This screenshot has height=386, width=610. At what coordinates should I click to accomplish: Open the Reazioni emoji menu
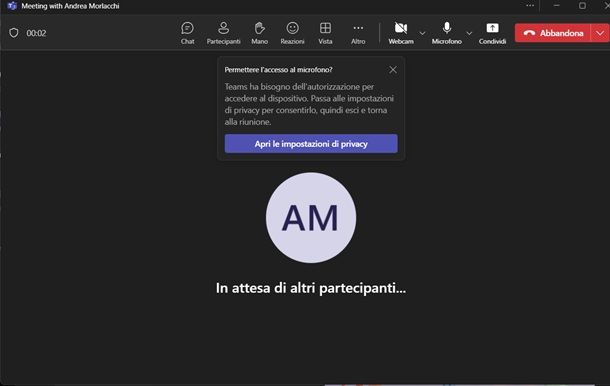tap(292, 33)
